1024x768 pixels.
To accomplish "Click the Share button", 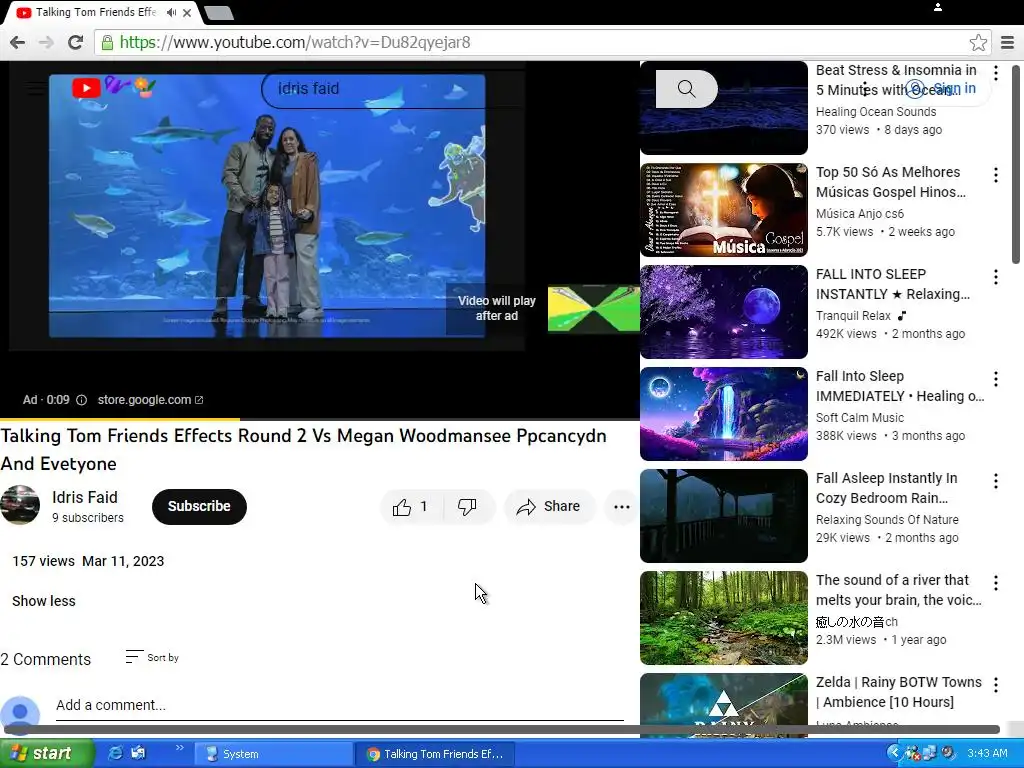I will [x=549, y=507].
